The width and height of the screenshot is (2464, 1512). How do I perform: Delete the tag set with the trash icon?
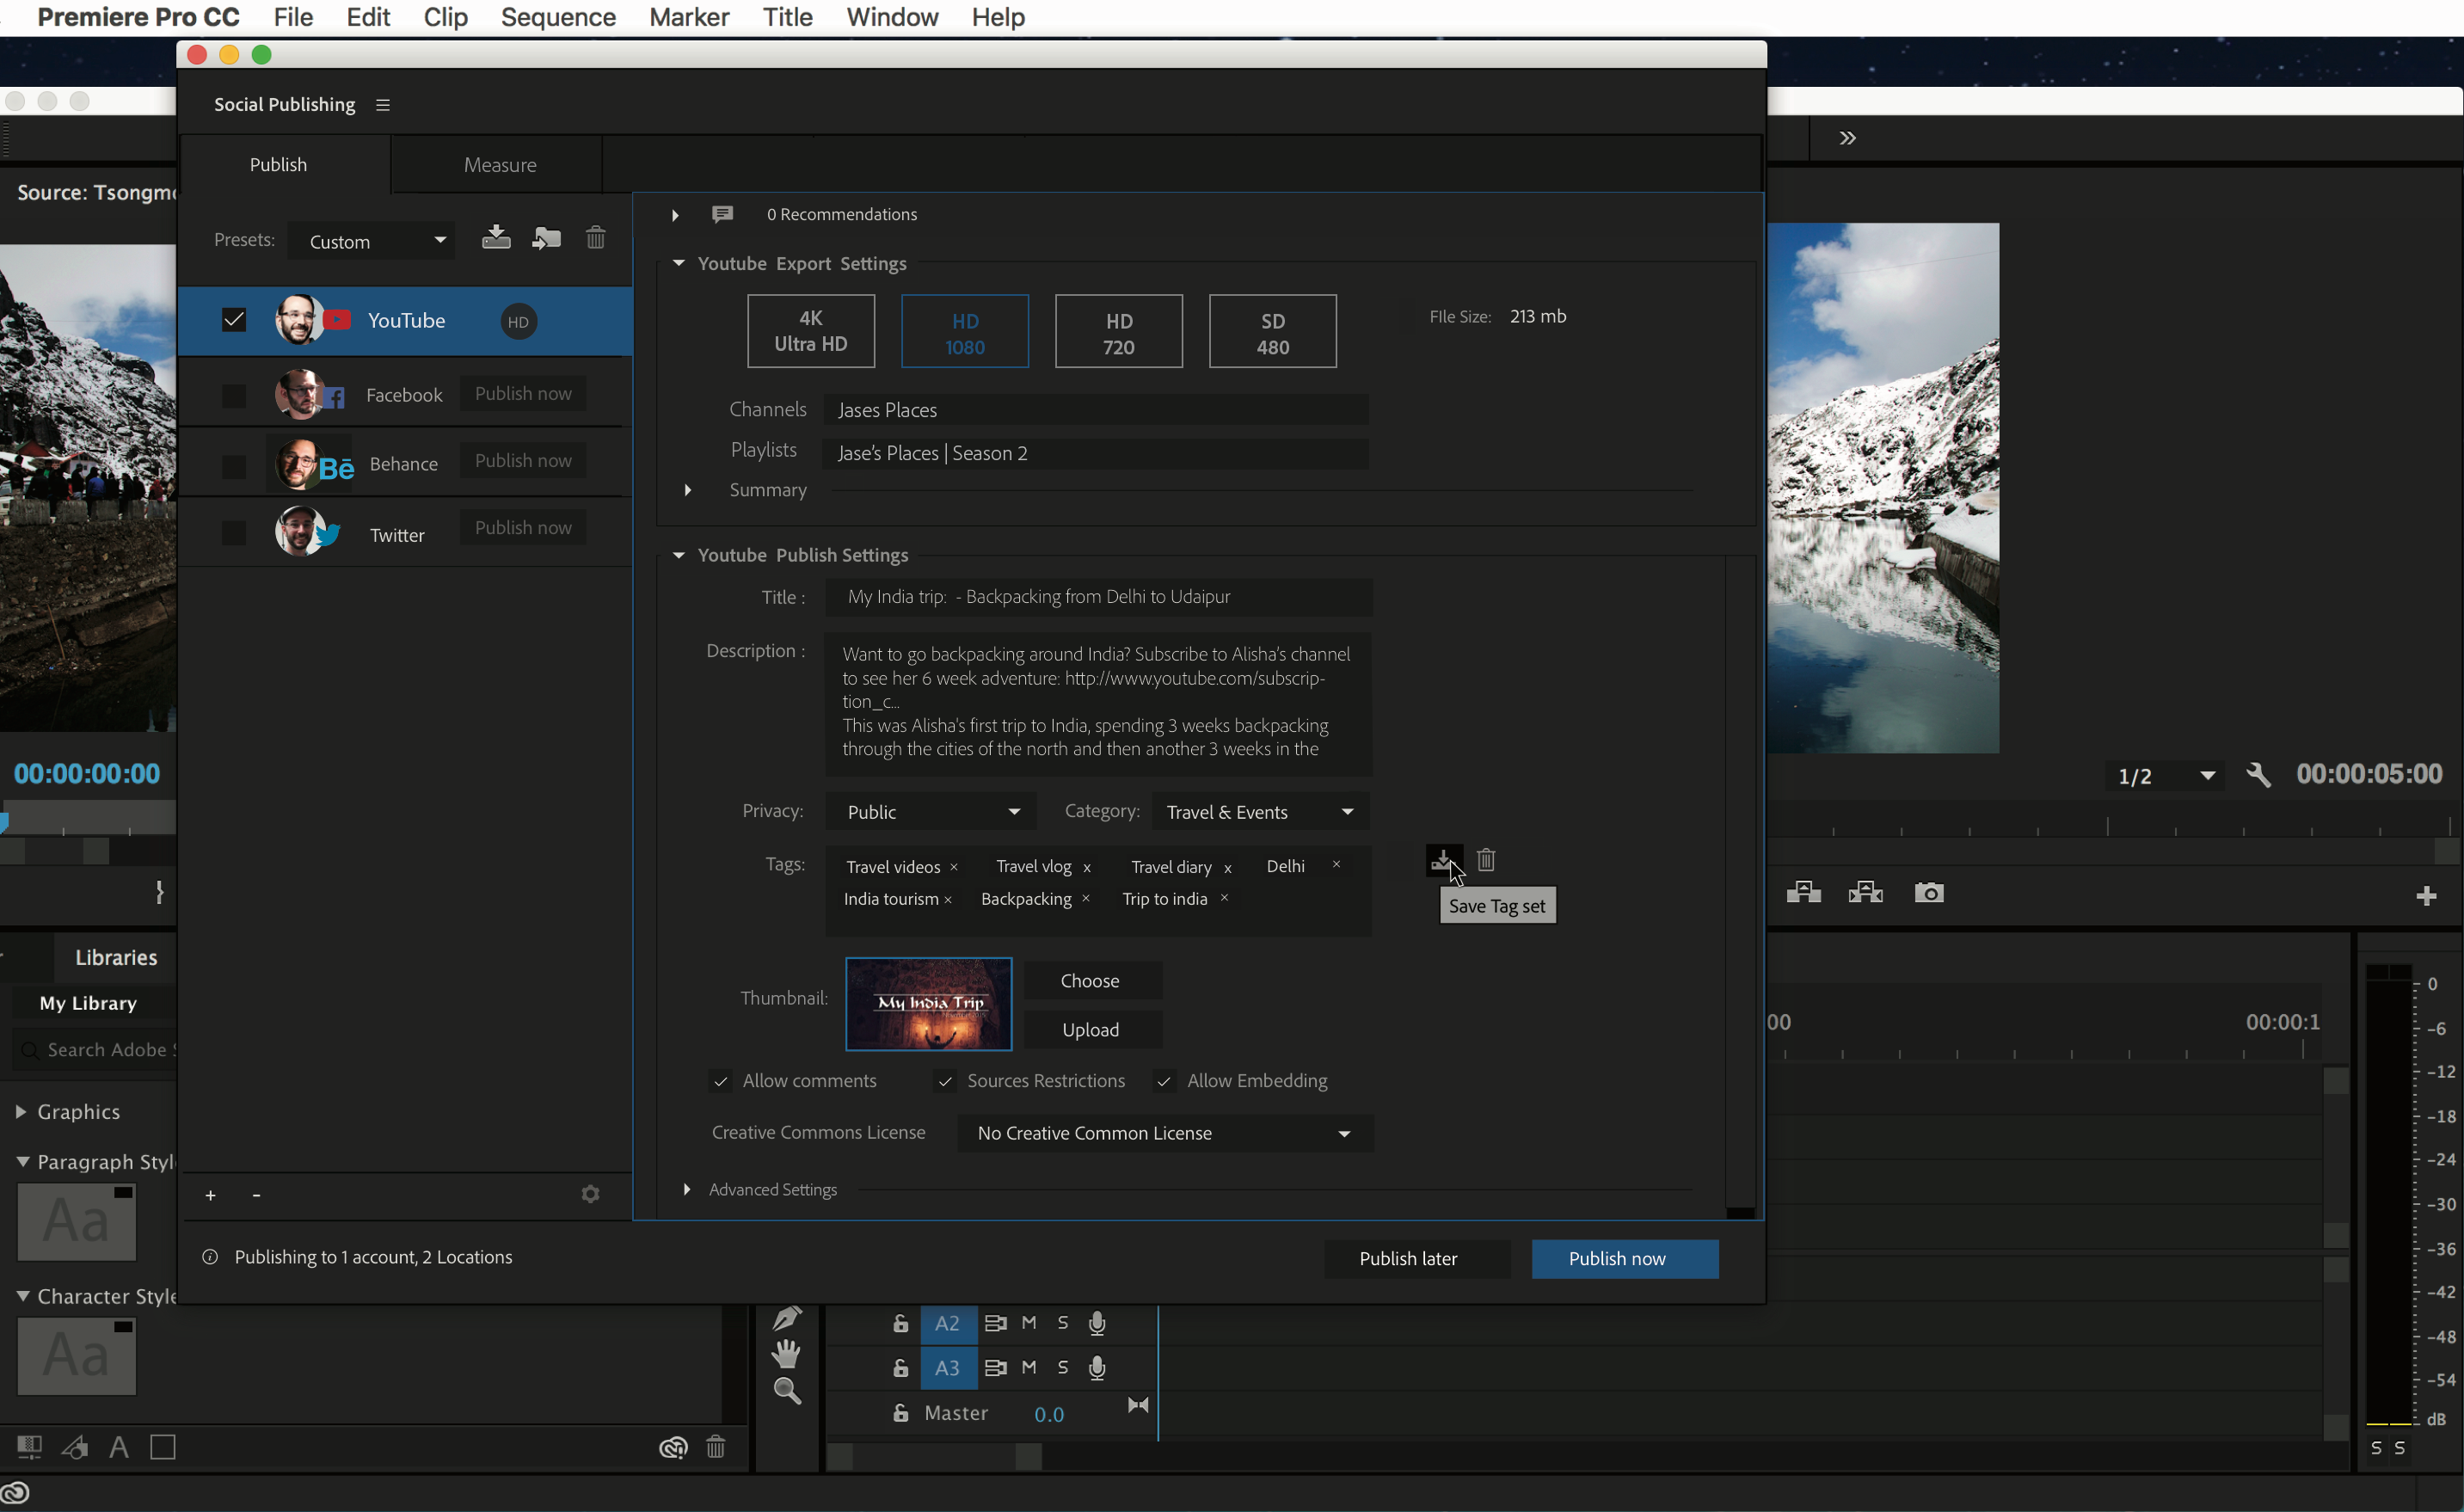pyautogui.click(x=1486, y=859)
